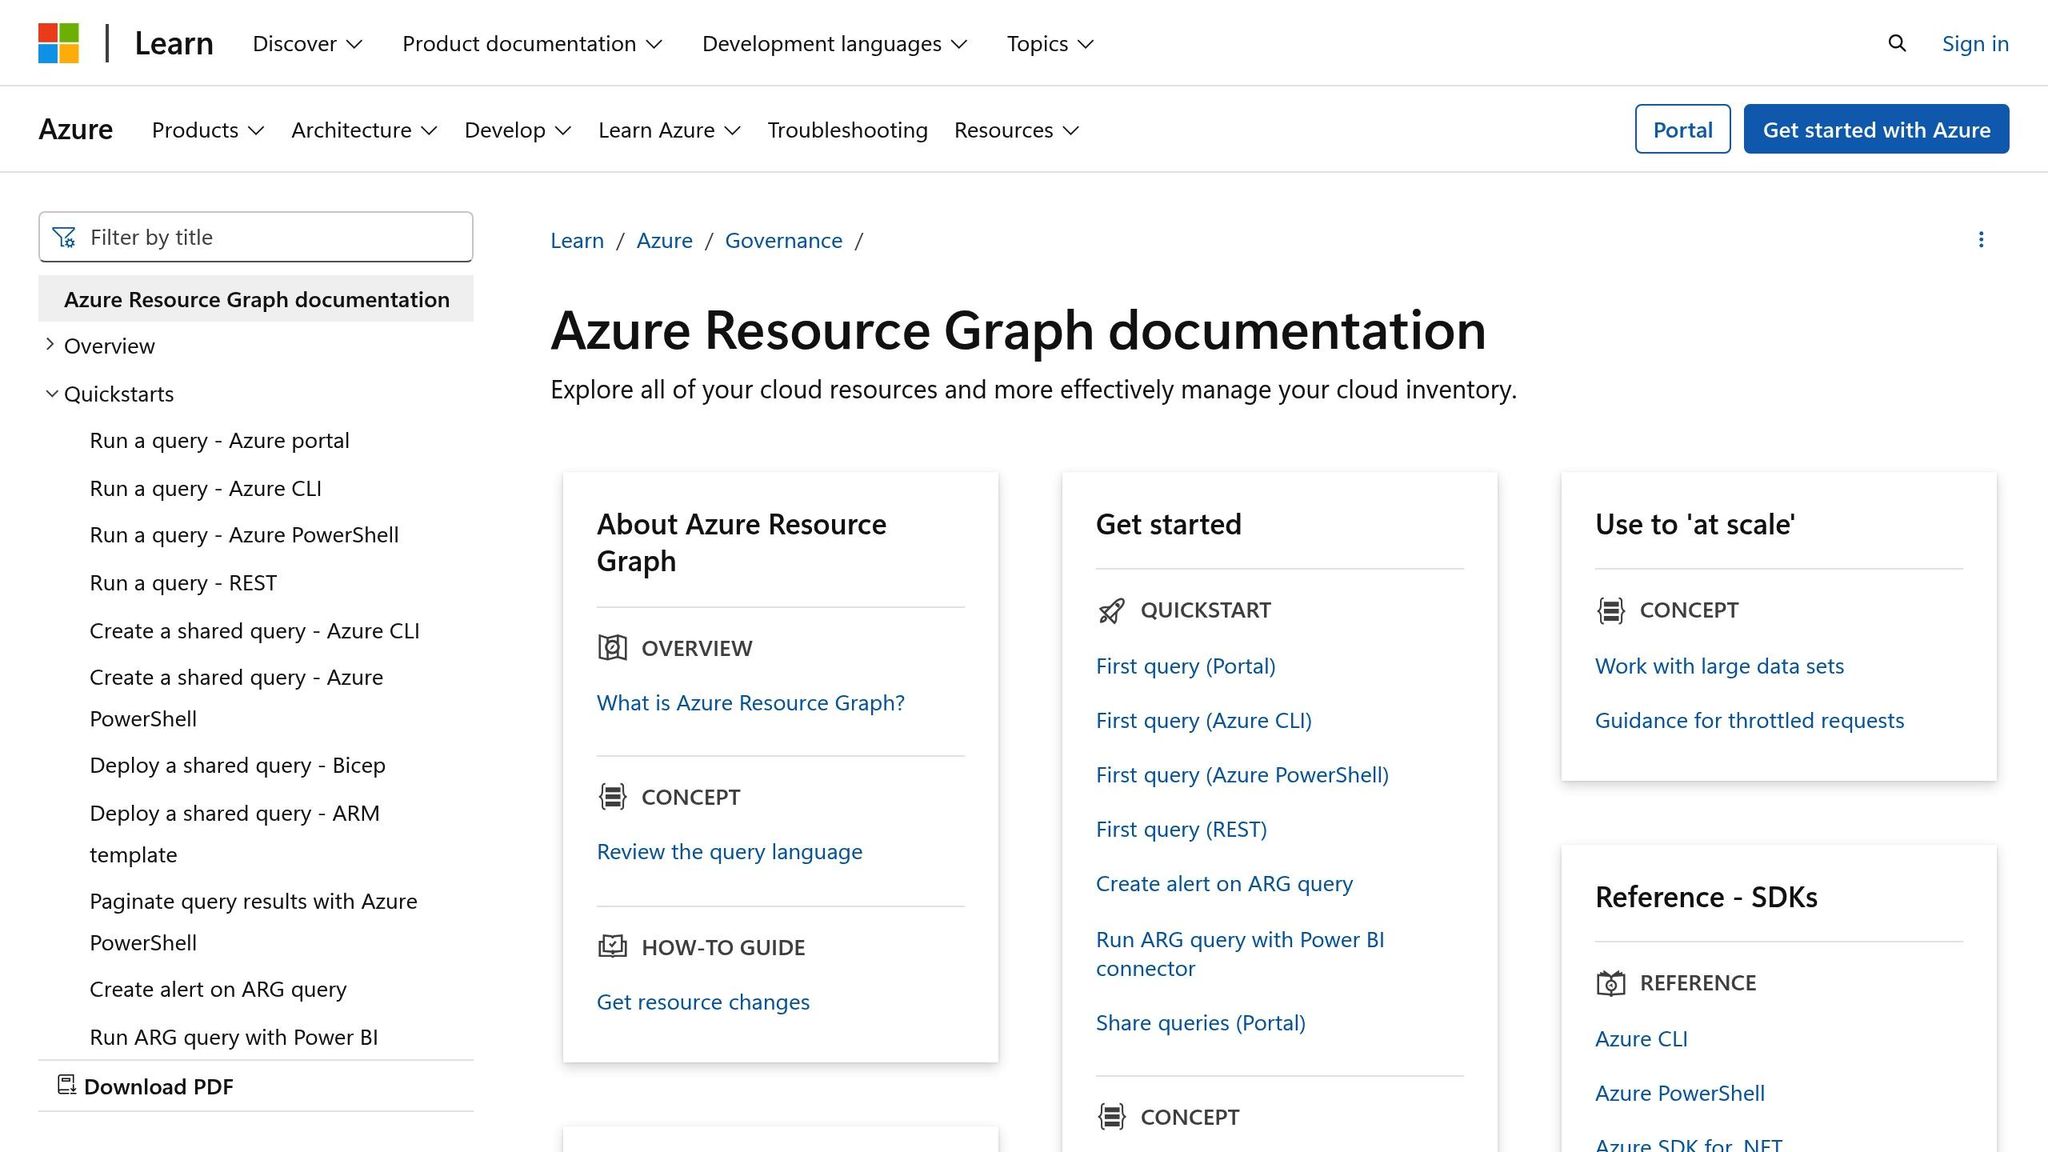
Task: Open Run a query - REST
Action: (183, 583)
